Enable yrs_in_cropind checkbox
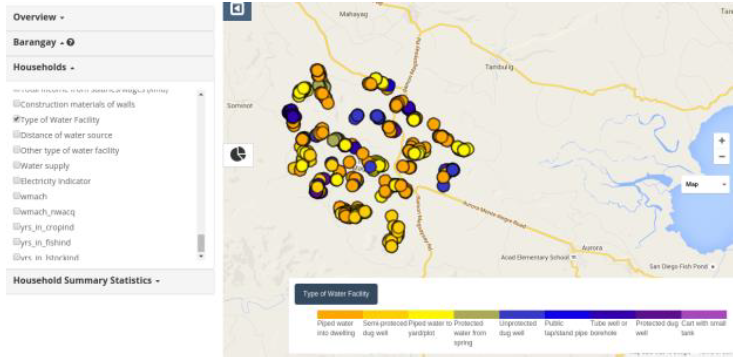742x362 pixels. [x=17, y=227]
